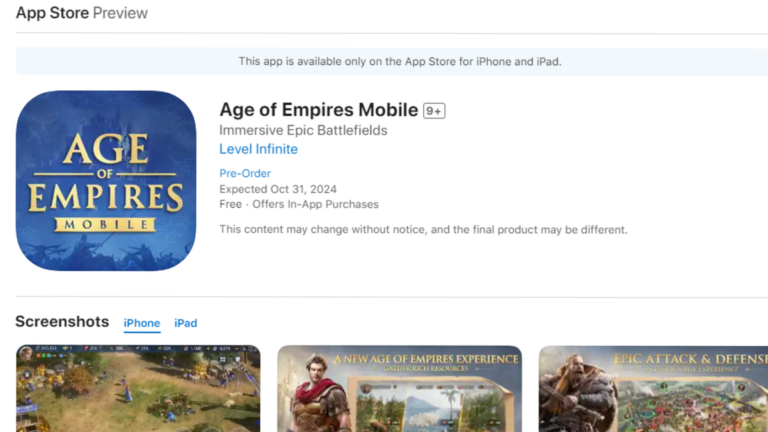
Task: Open the Level Infinite developer page
Action: coord(258,149)
